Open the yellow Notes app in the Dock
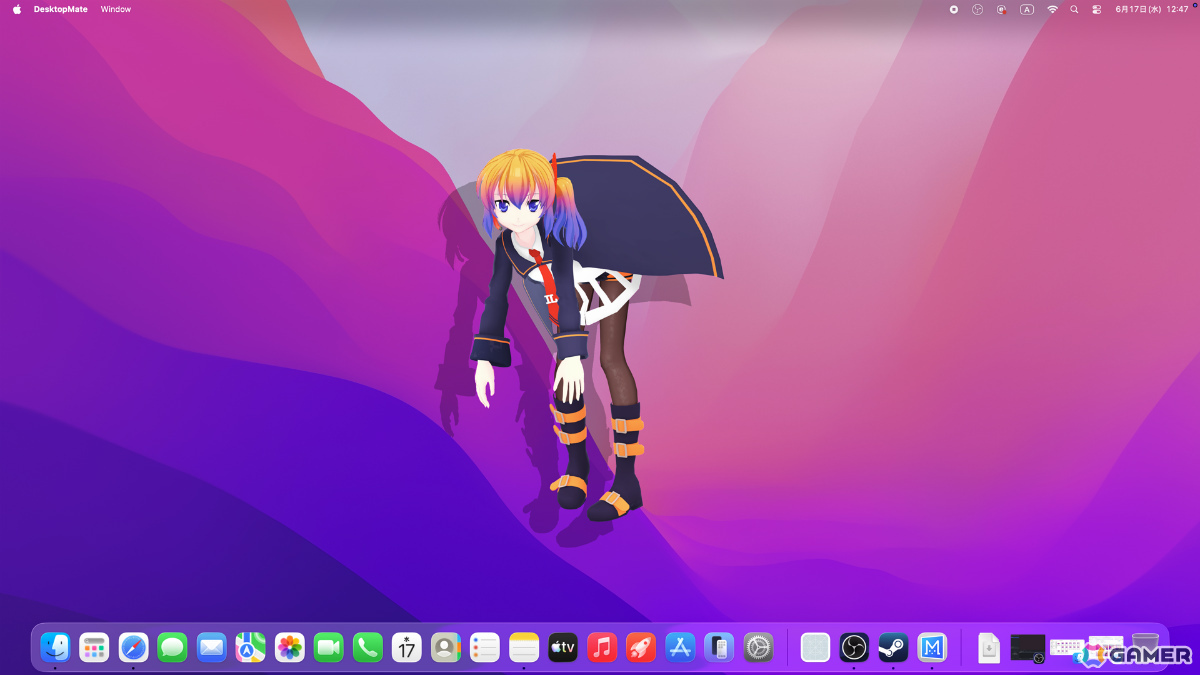 pyautogui.click(x=523, y=648)
